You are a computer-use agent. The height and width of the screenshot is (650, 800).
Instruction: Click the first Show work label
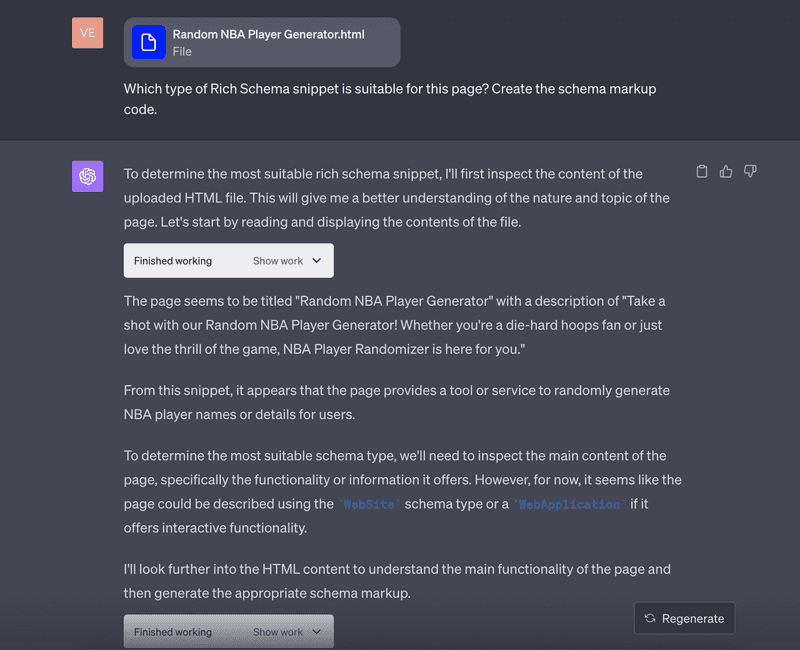tap(278, 261)
